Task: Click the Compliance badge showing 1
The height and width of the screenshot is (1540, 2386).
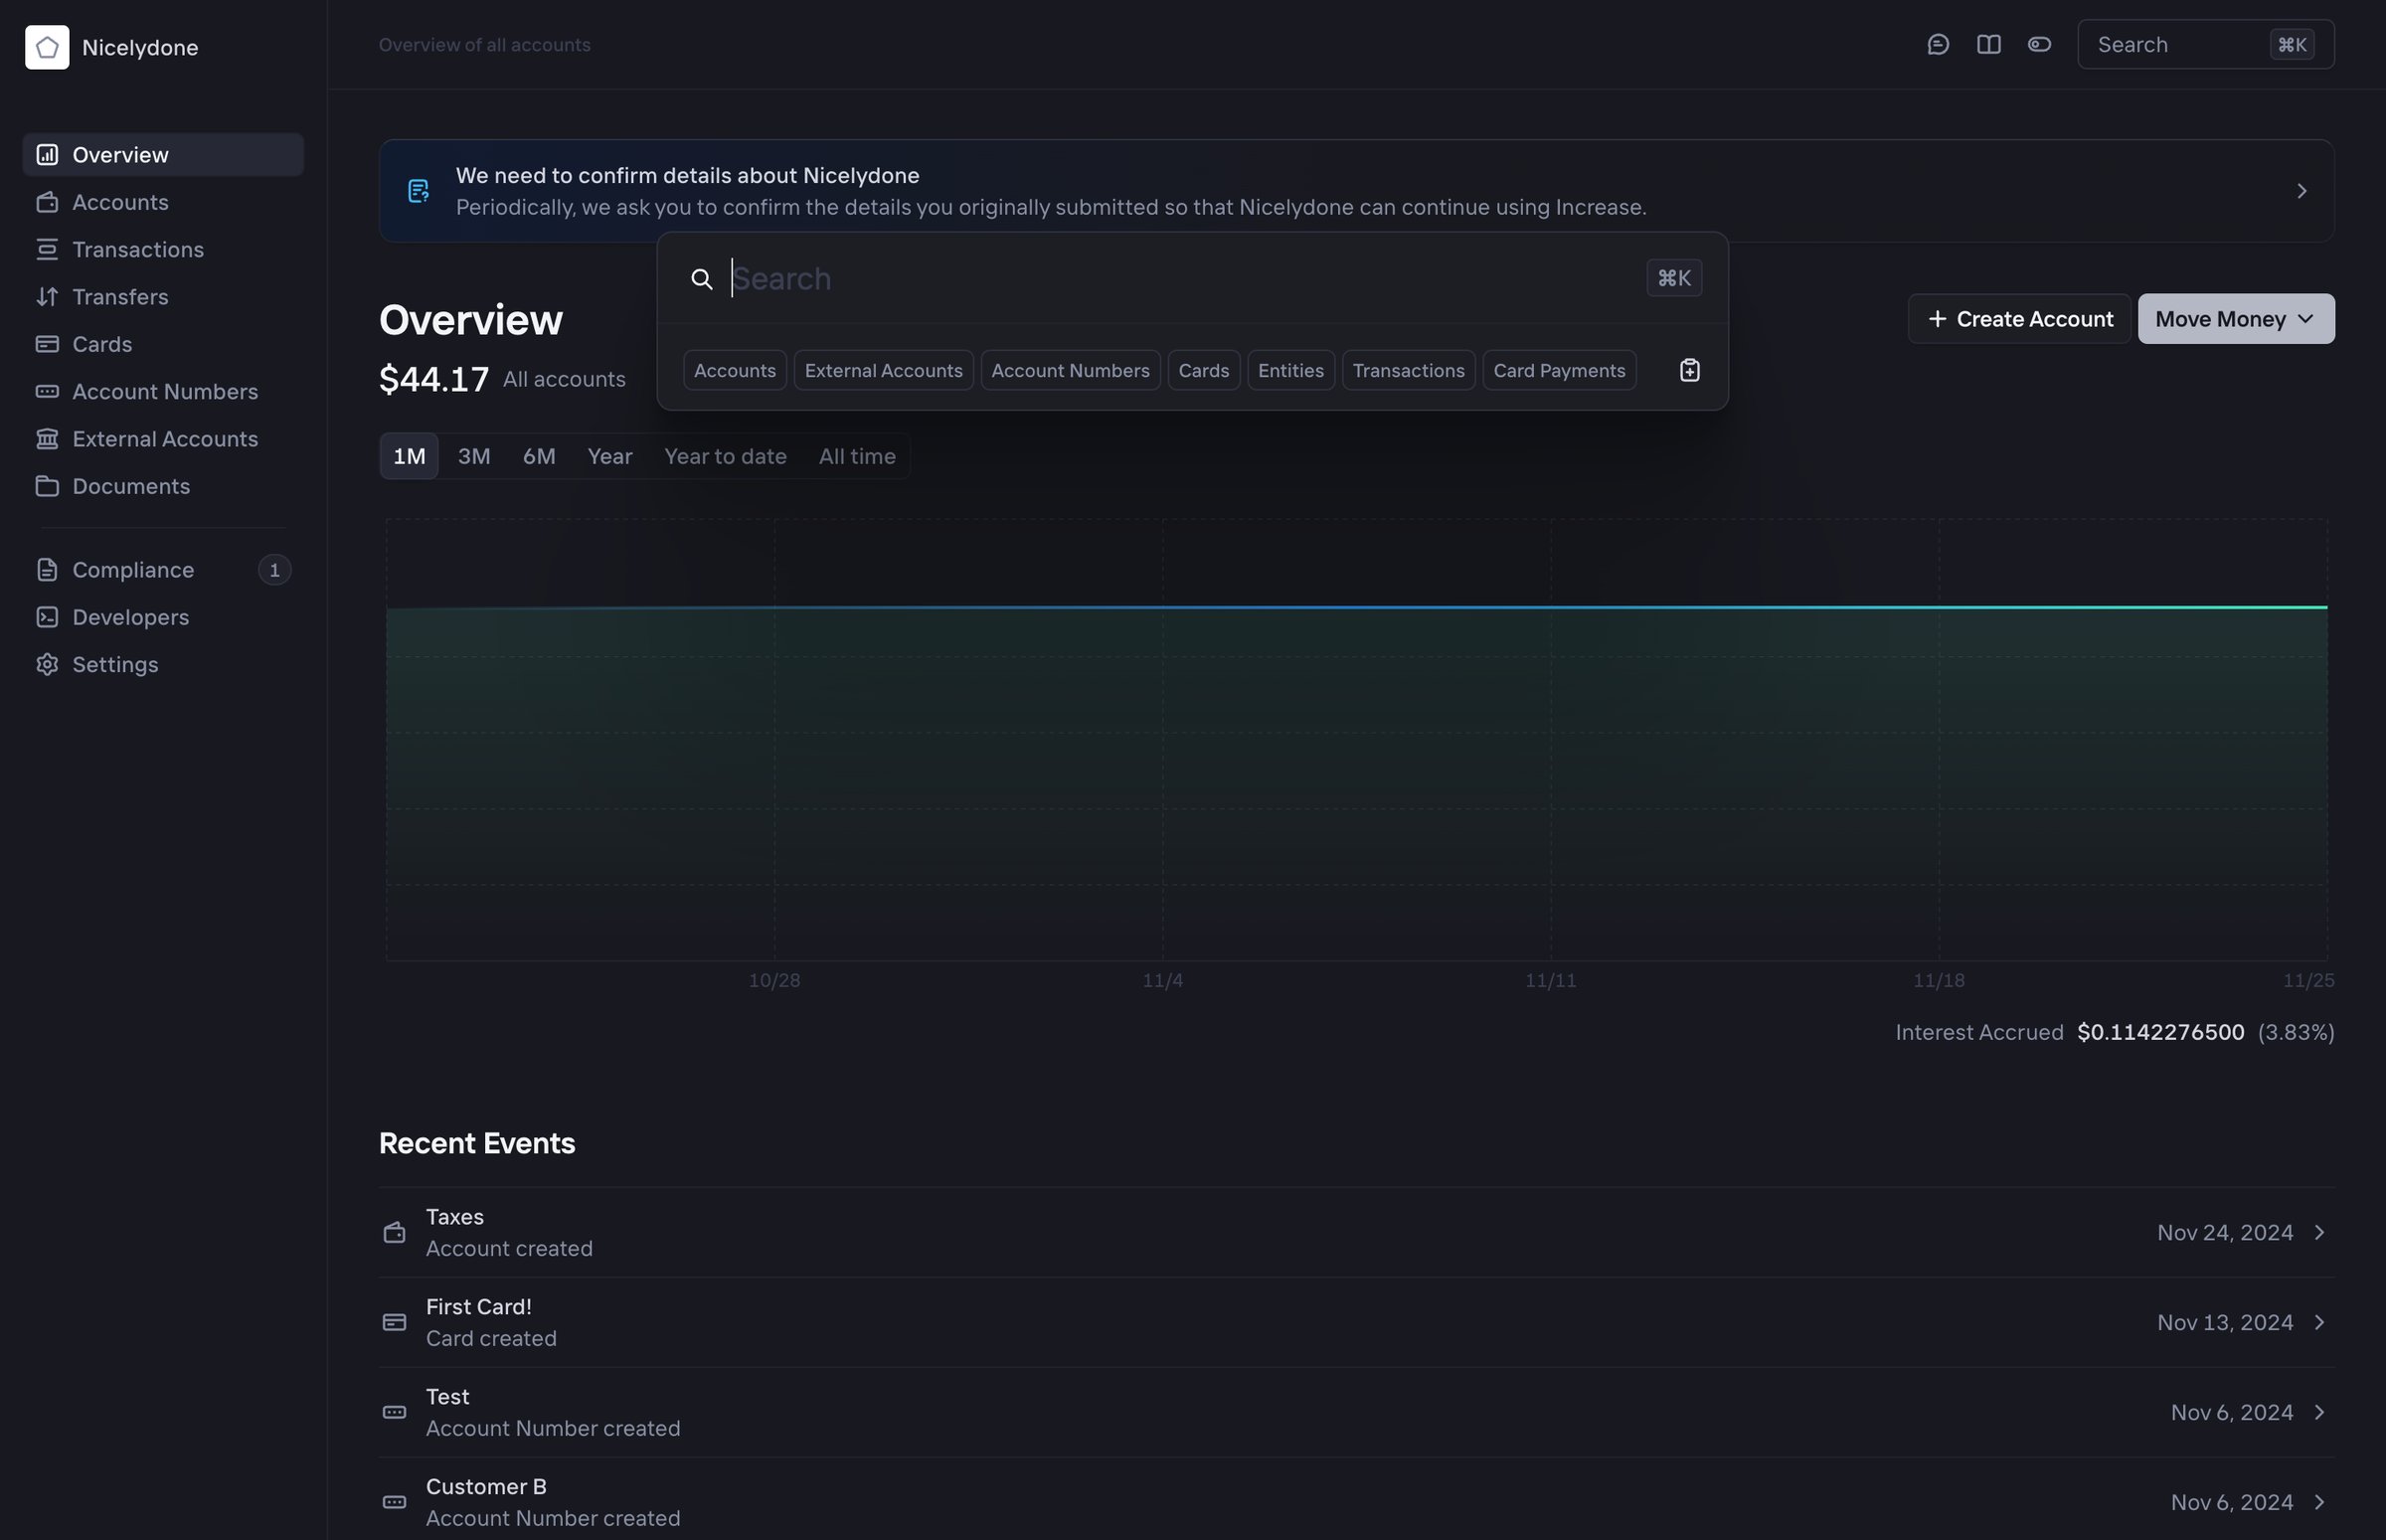Action: (274, 570)
